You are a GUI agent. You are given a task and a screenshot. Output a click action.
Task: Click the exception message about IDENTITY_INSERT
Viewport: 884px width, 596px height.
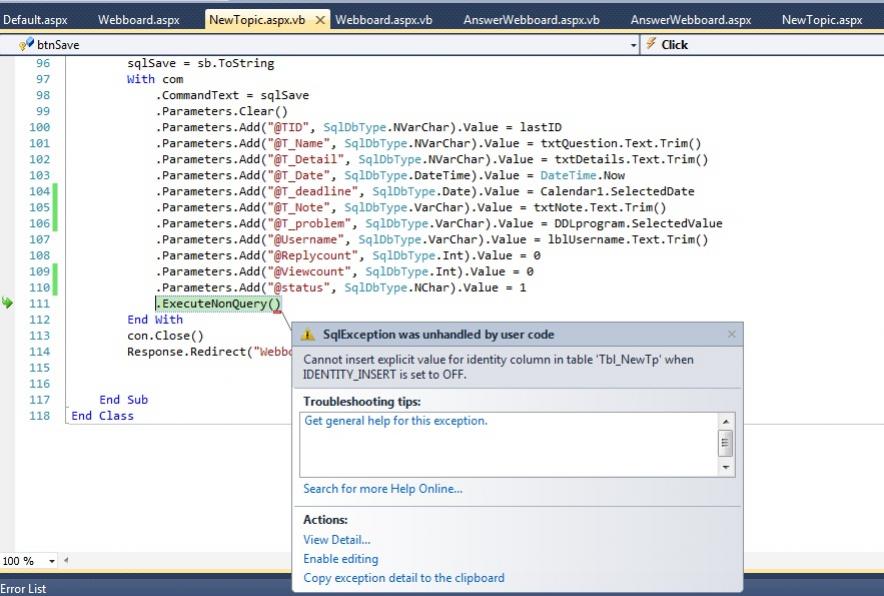pyautogui.click(x=498, y=367)
